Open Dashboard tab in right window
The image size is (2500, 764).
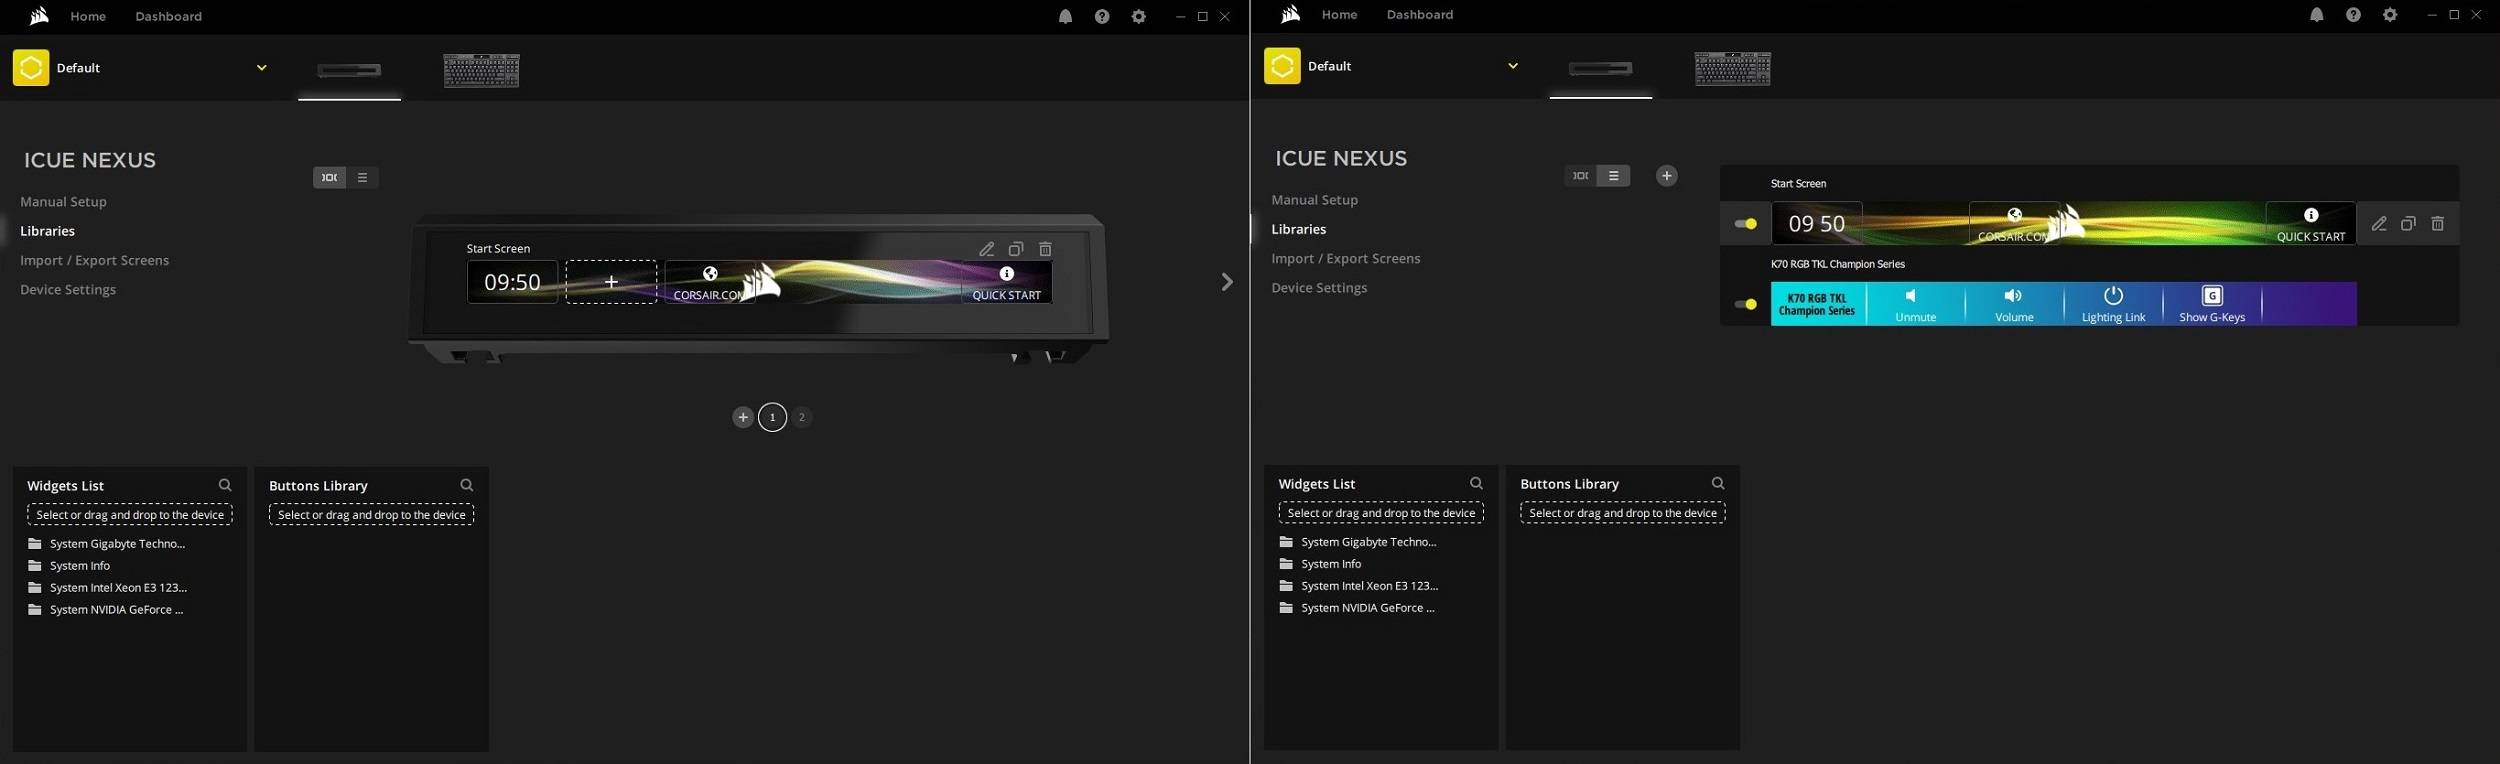[1419, 15]
